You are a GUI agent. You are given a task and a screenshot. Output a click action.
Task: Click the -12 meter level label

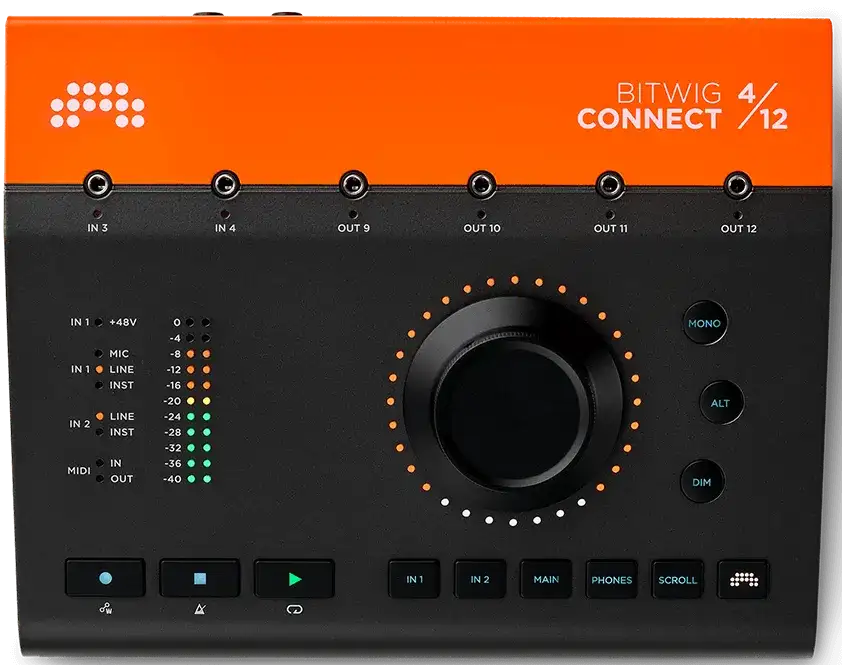(173, 370)
